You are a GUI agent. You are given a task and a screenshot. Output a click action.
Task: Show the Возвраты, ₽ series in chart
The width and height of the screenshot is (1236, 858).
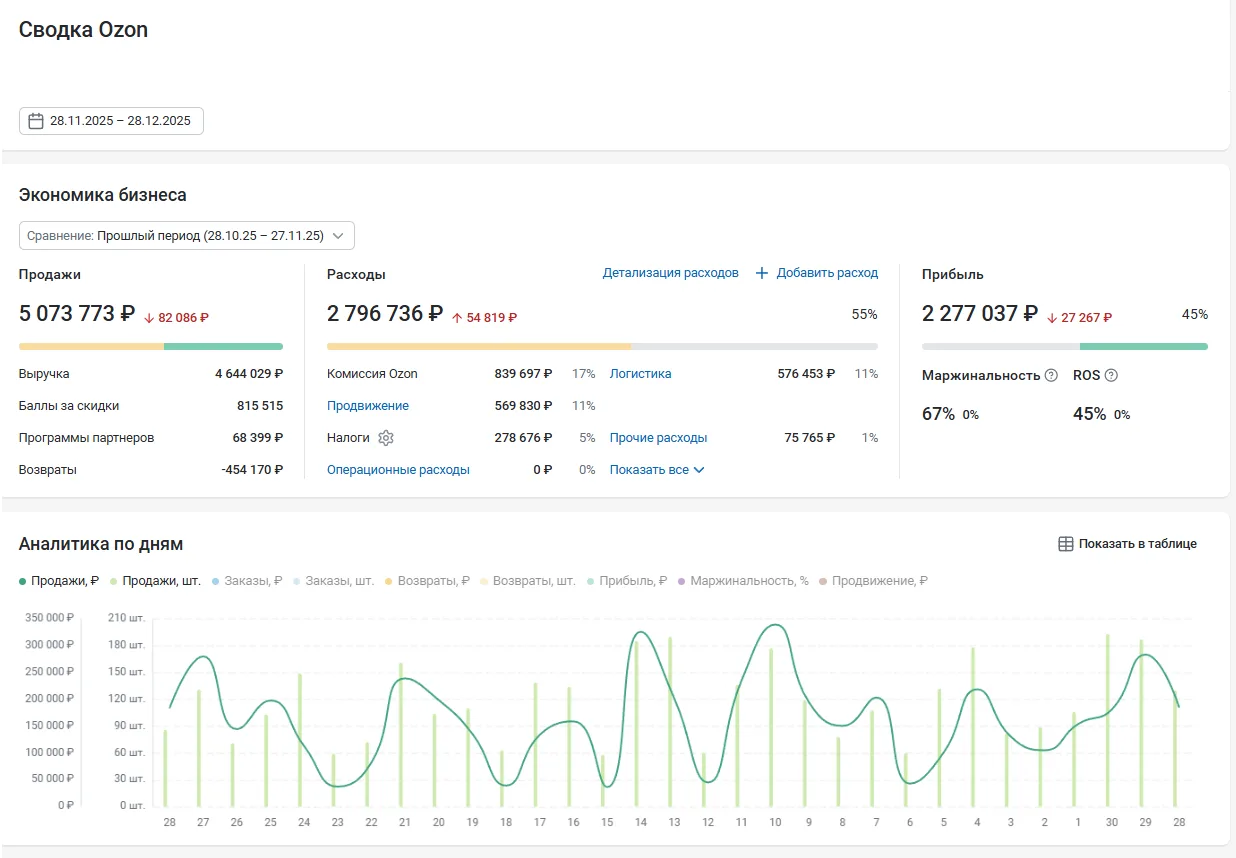(426, 581)
